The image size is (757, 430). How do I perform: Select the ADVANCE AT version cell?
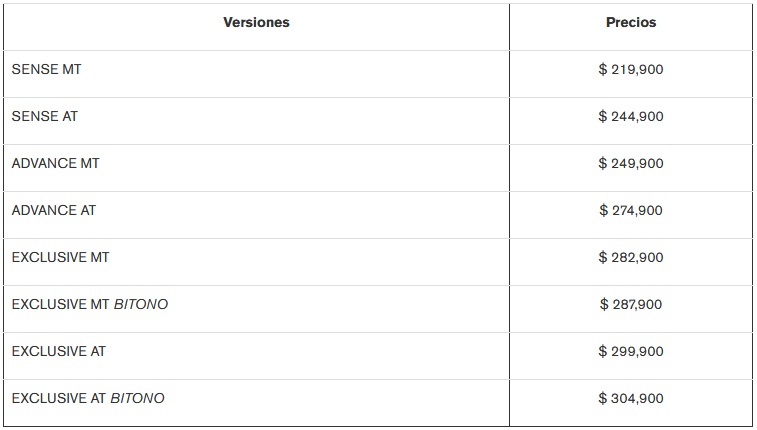pyautogui.click(x=54, y=211)
